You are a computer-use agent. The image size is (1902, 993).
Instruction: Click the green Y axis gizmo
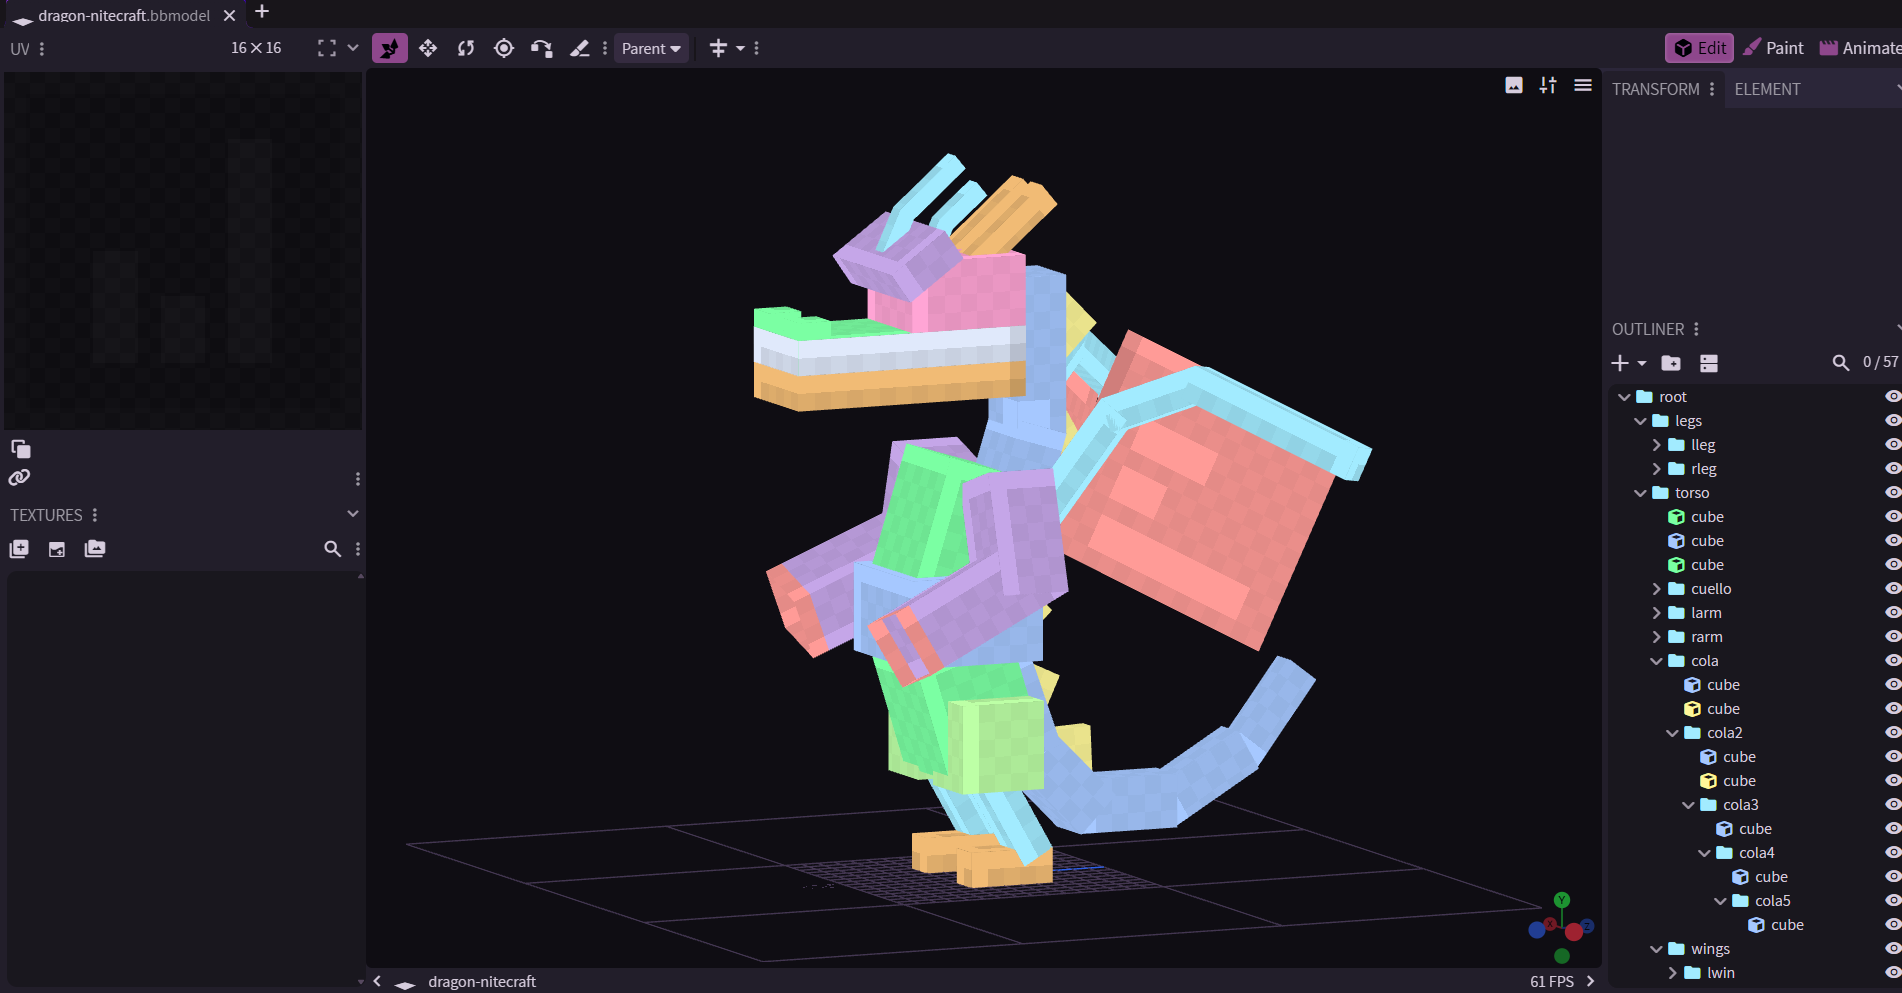coord(1562,900)
